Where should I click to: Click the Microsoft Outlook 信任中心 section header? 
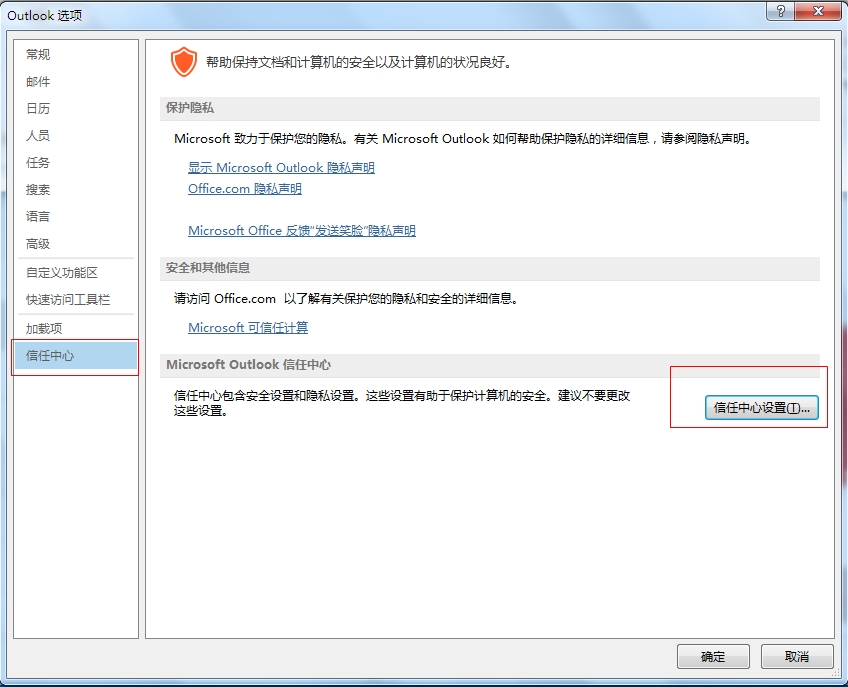click(248, 365)
